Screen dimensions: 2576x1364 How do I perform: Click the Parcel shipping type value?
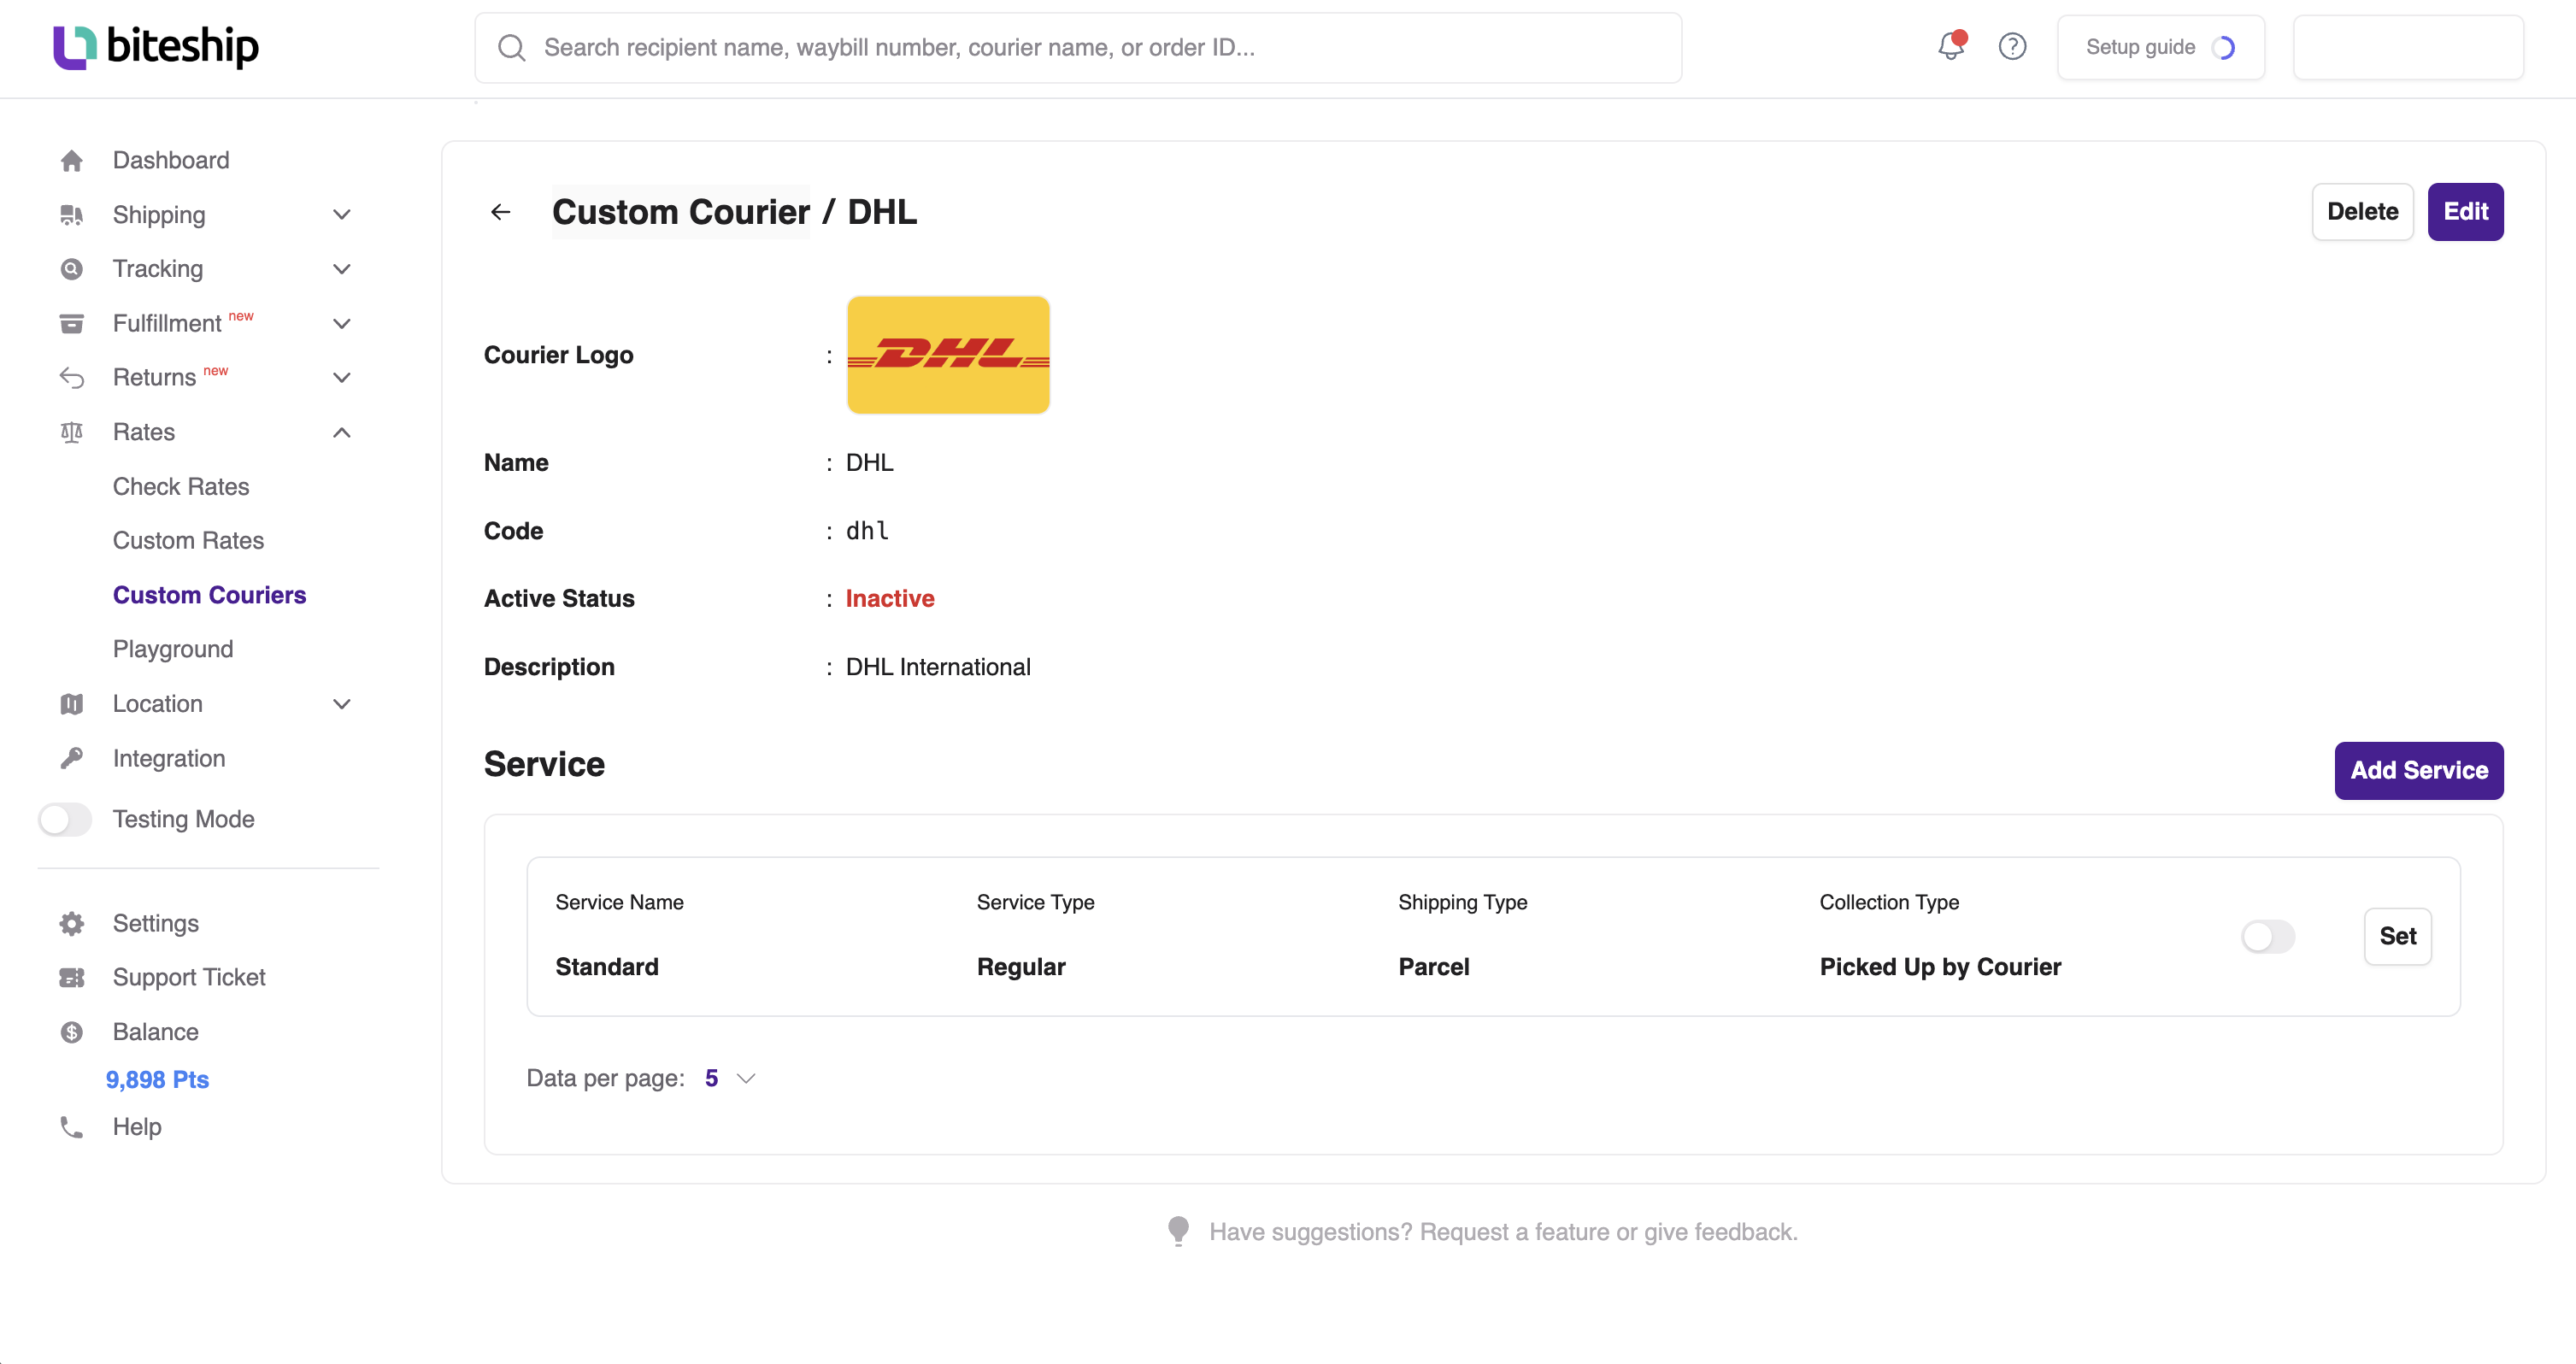click(1434, 967)
